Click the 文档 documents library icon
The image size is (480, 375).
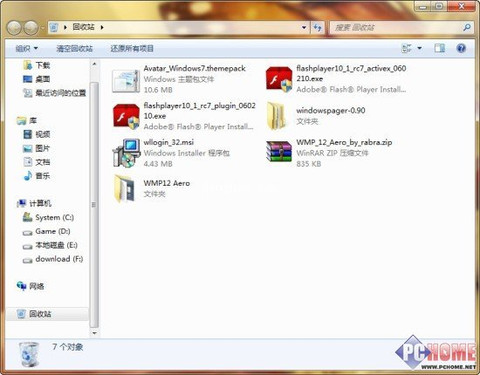tap(28, 162)
